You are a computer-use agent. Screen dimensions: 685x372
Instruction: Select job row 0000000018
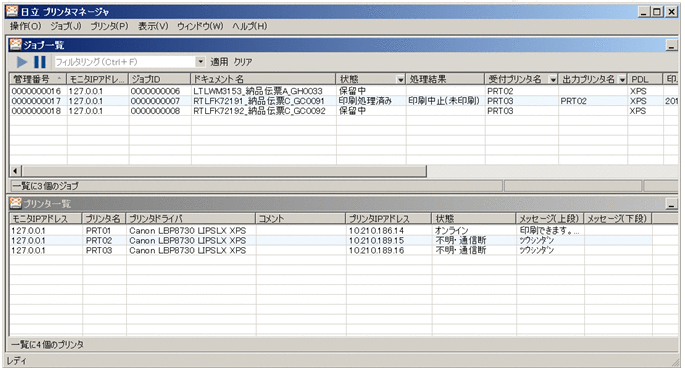tap(343, 111)
